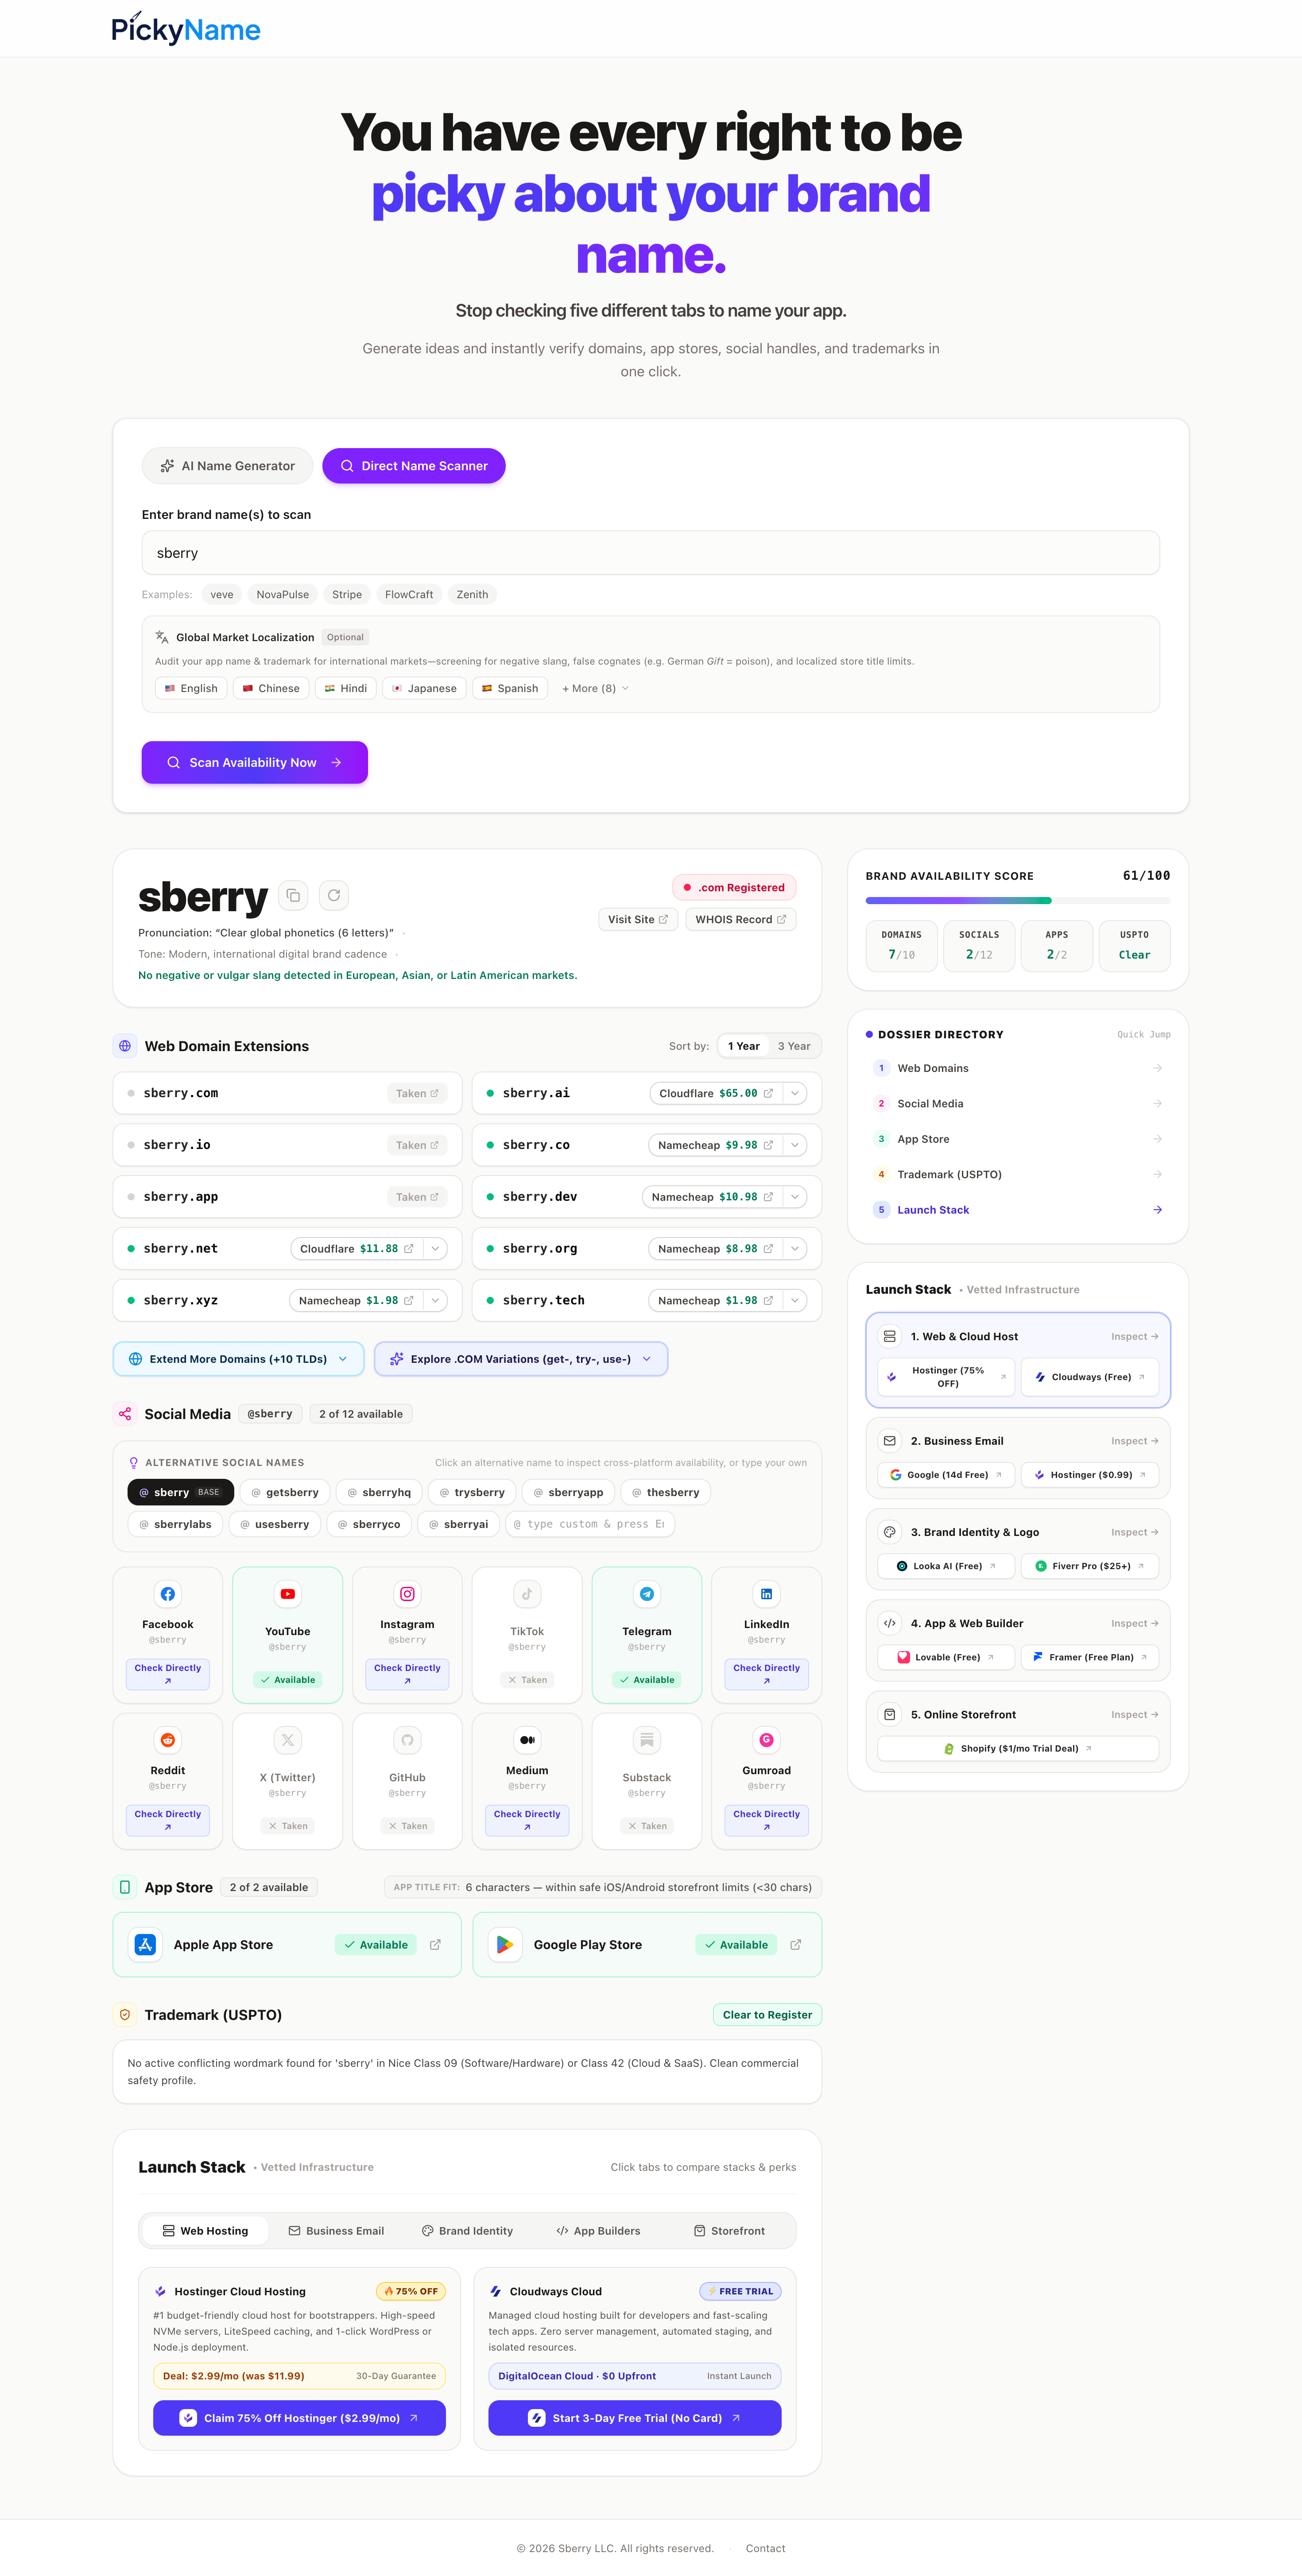Click the brand name input field

click(651, 553)
